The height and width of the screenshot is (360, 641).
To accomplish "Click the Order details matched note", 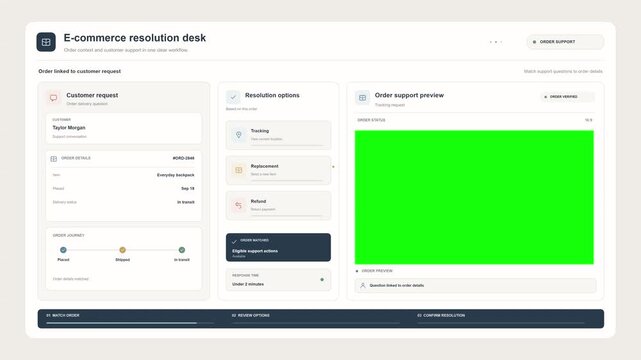I will [x=70, y=279].
